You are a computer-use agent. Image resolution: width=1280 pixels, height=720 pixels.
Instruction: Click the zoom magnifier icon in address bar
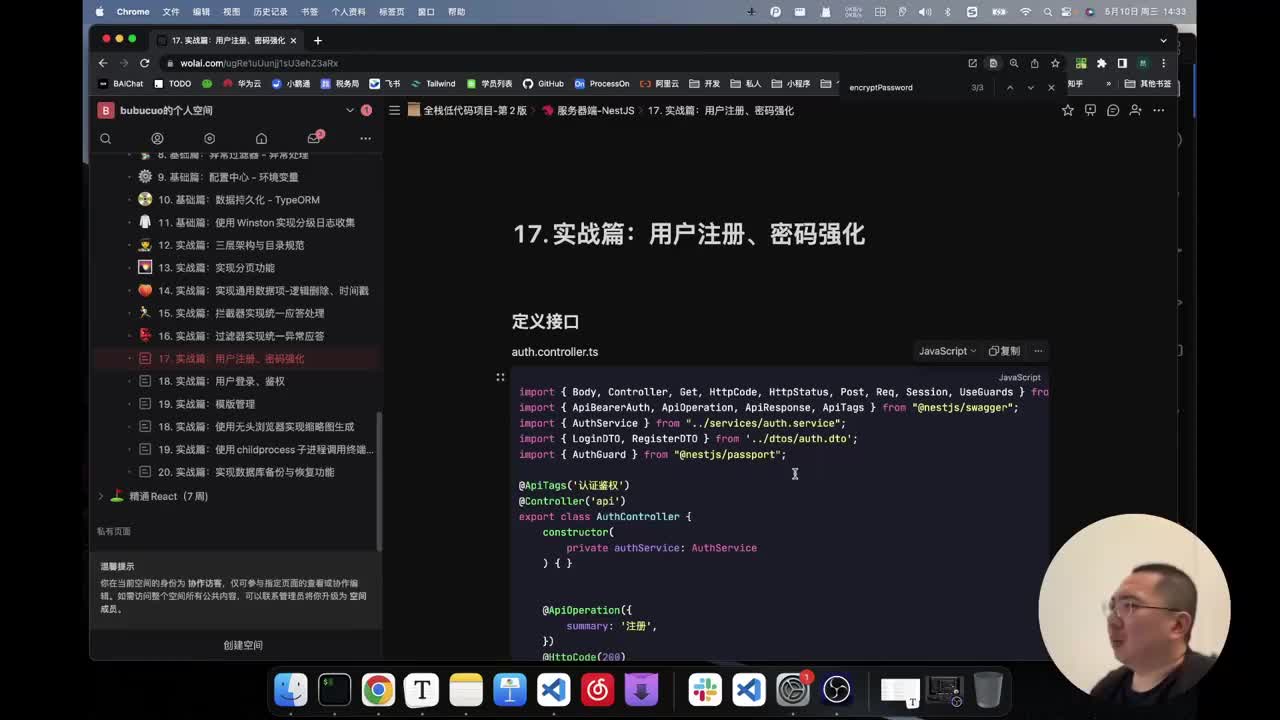click(x=1013, y=63)
